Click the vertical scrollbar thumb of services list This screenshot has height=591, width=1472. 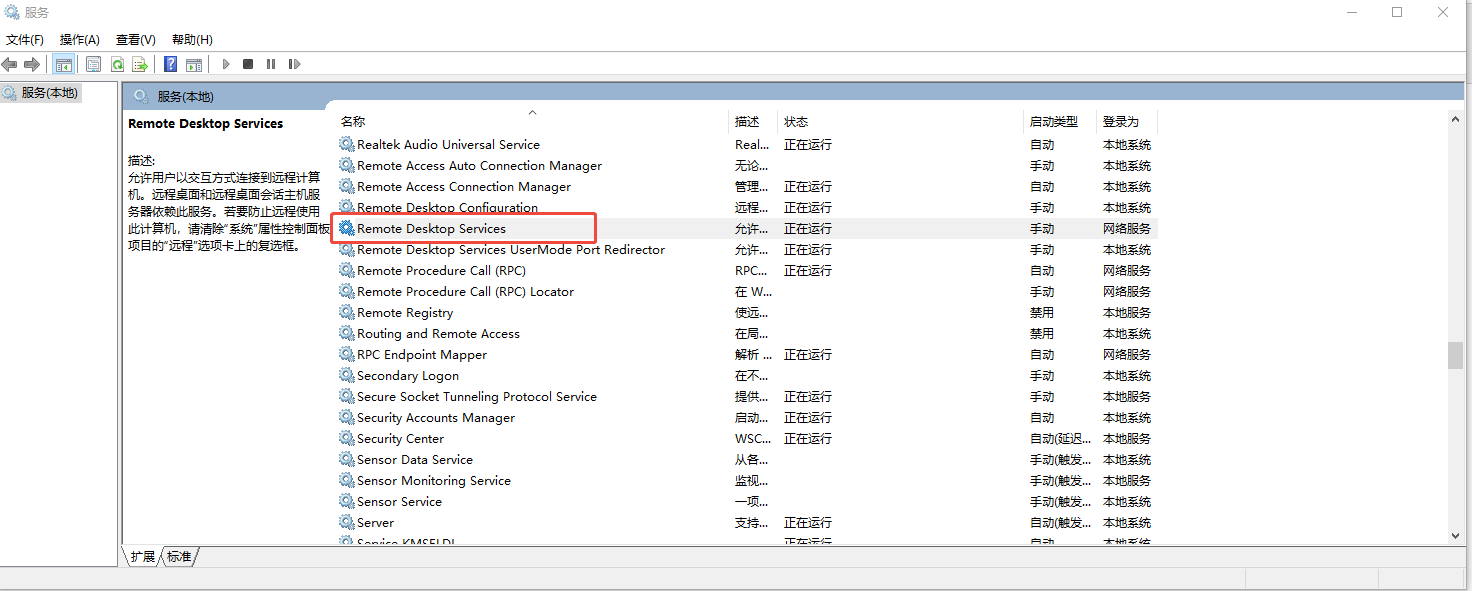tap(1455, 355)
